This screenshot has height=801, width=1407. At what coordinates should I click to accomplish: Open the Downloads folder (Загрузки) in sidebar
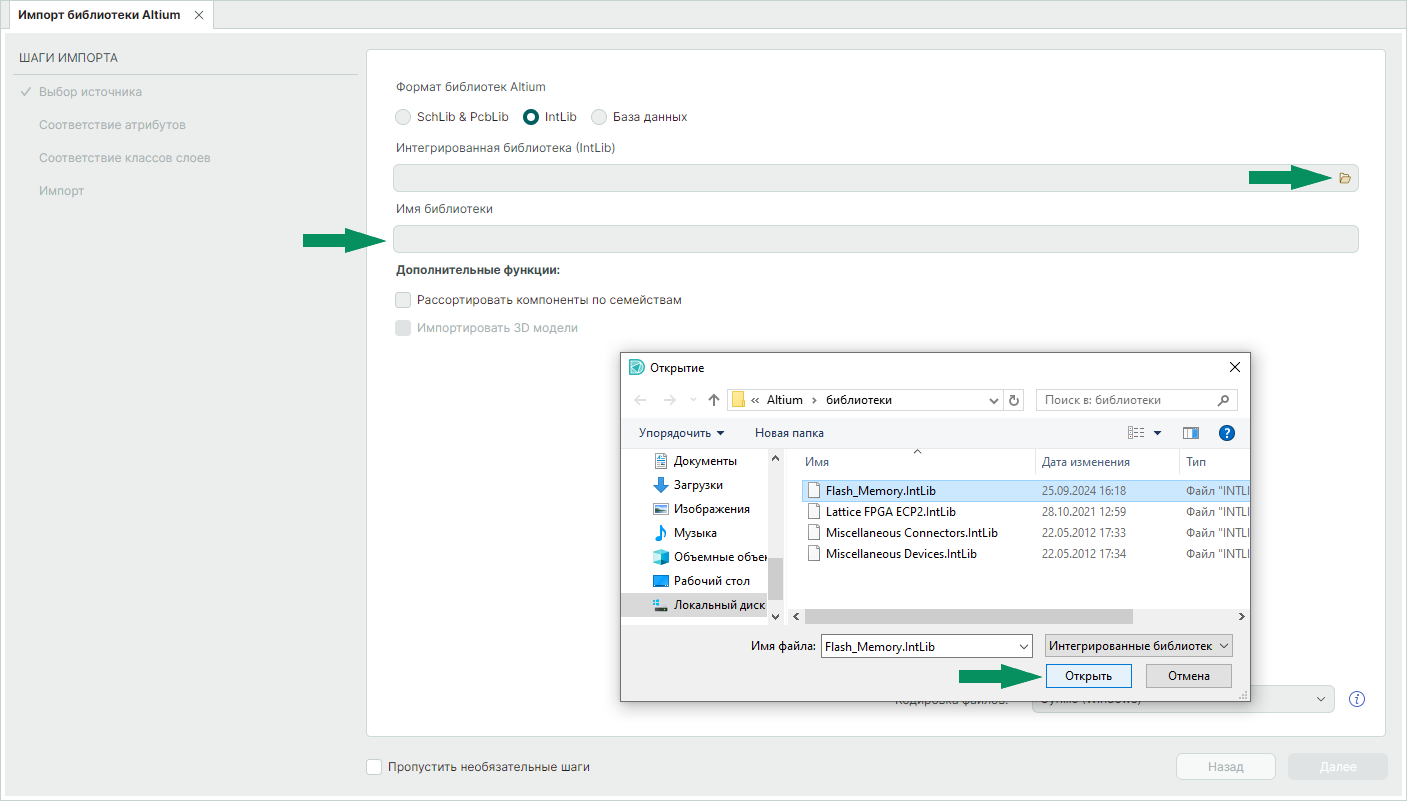[x=697, y=485]
